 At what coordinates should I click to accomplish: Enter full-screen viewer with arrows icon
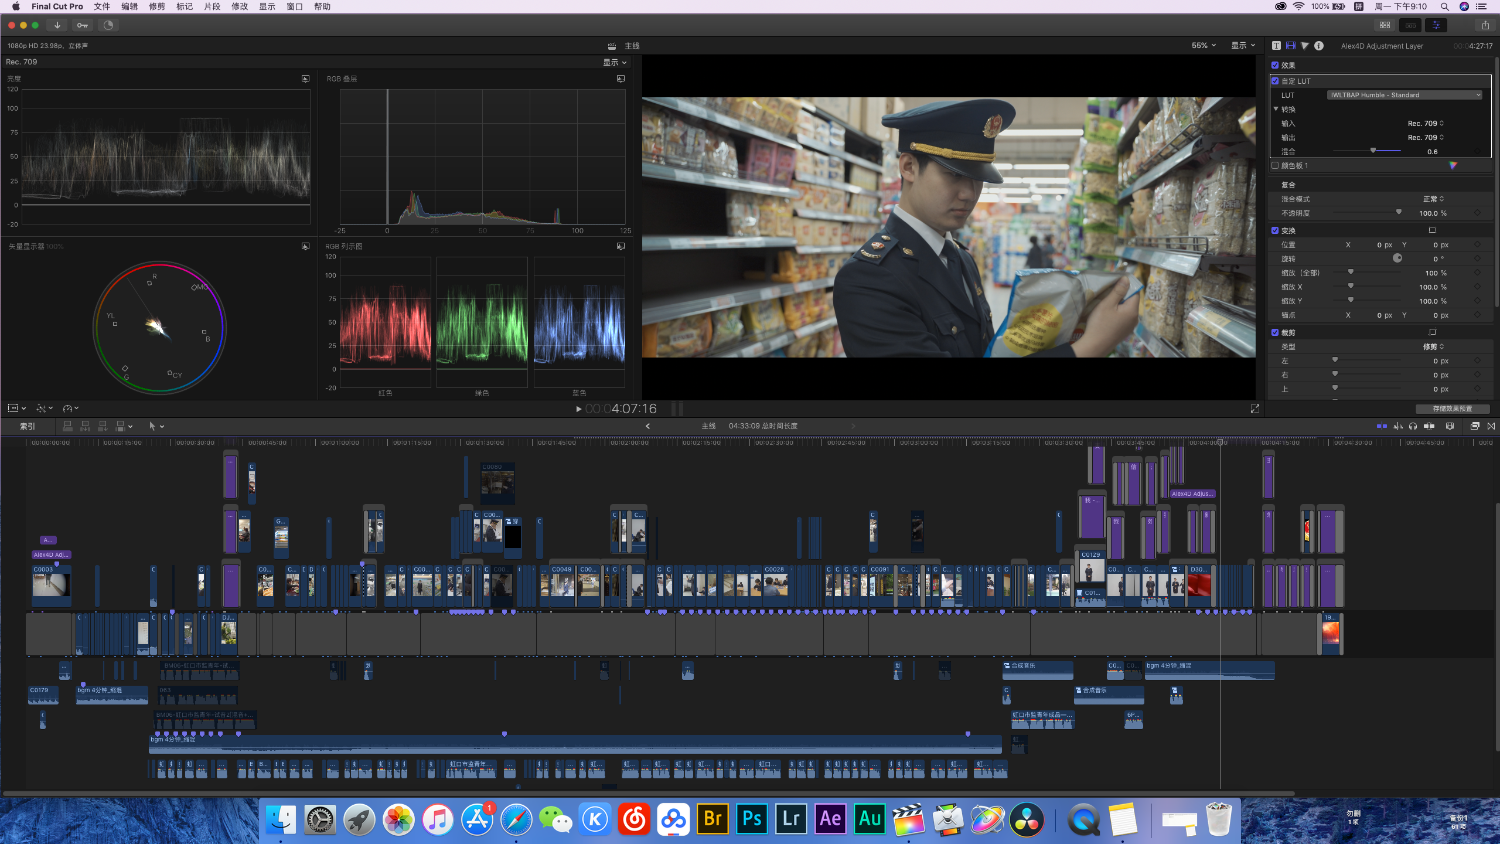tap(1255, 408)
